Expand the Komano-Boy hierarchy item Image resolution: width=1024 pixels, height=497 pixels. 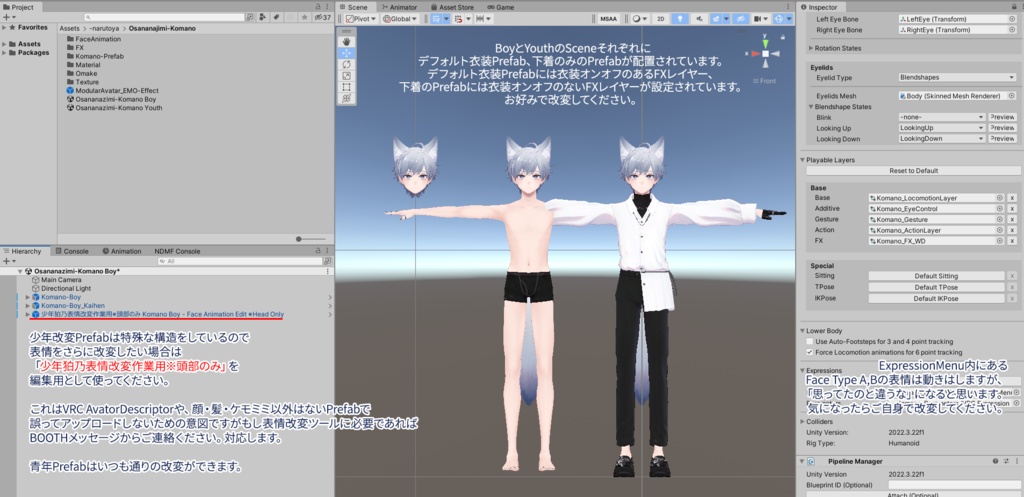[x=27, y=297]
